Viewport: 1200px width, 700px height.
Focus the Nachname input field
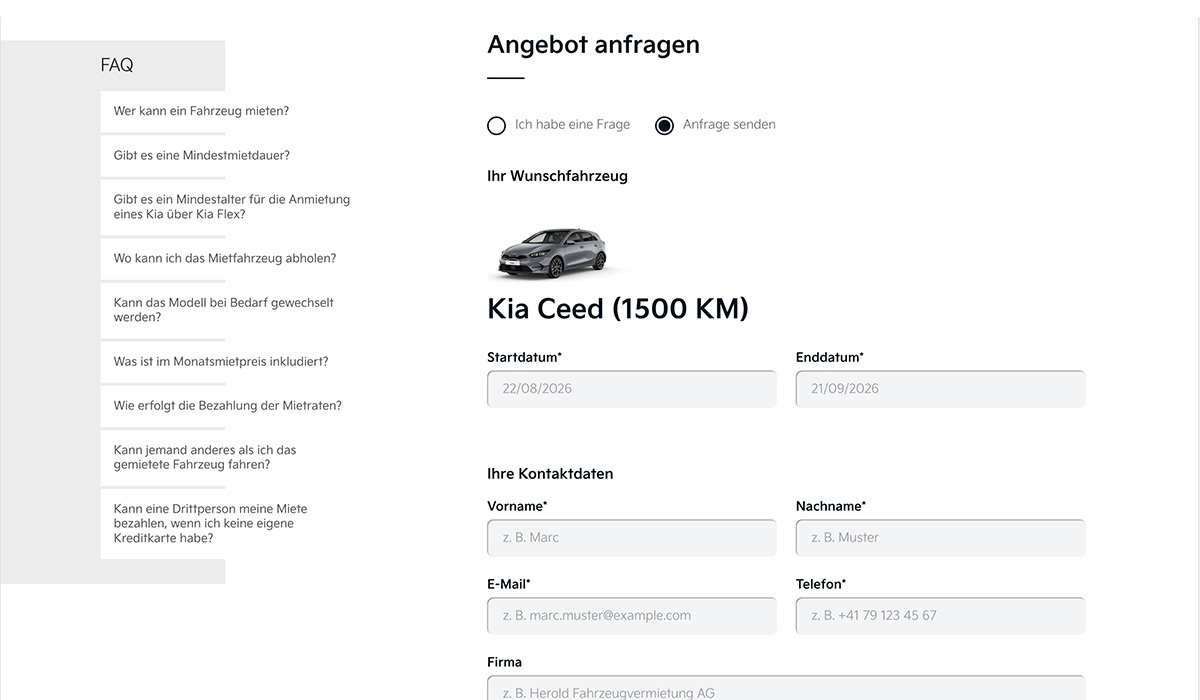click(x=941, y=538)
